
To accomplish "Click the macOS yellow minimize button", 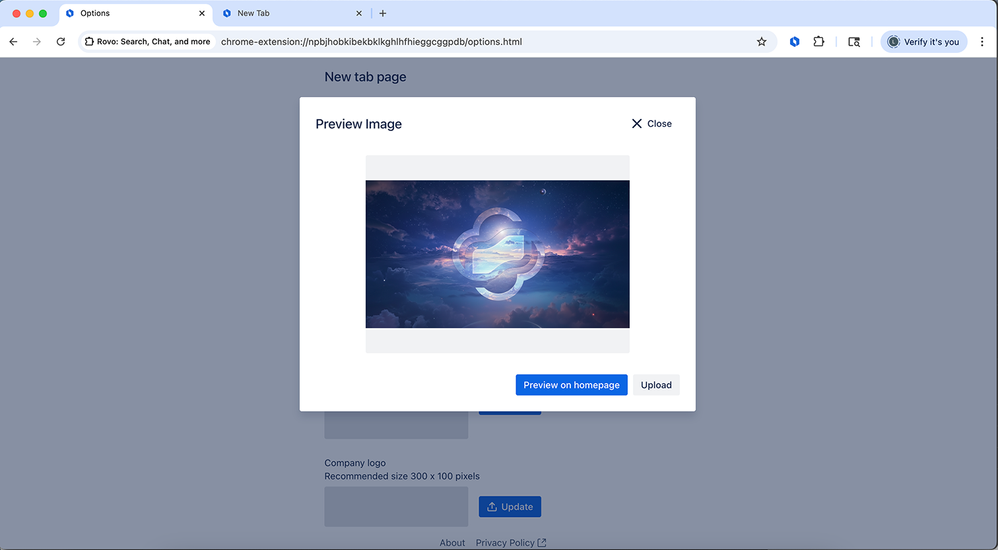I will click(x=29, y=13).
